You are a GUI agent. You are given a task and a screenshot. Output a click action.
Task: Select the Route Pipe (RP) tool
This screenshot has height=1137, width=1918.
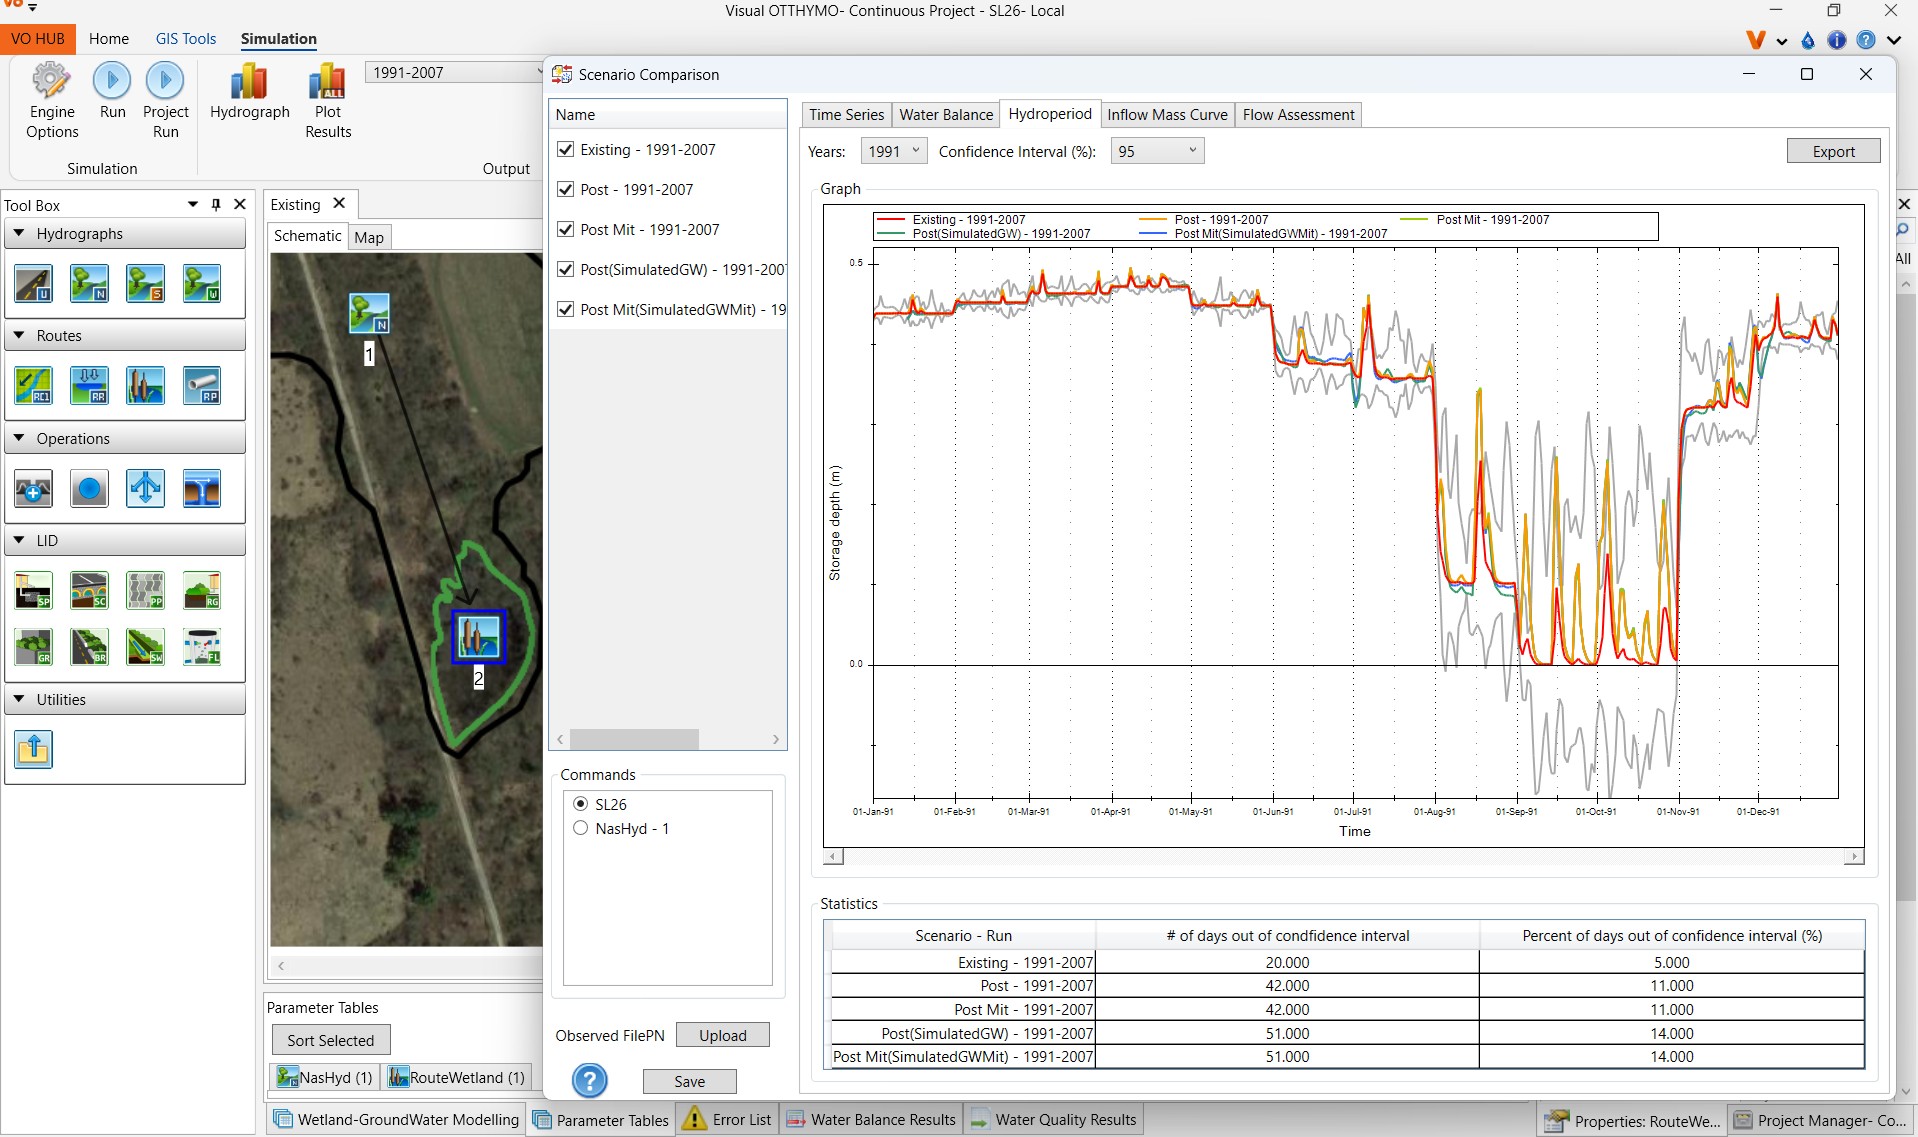coord(201,386)
